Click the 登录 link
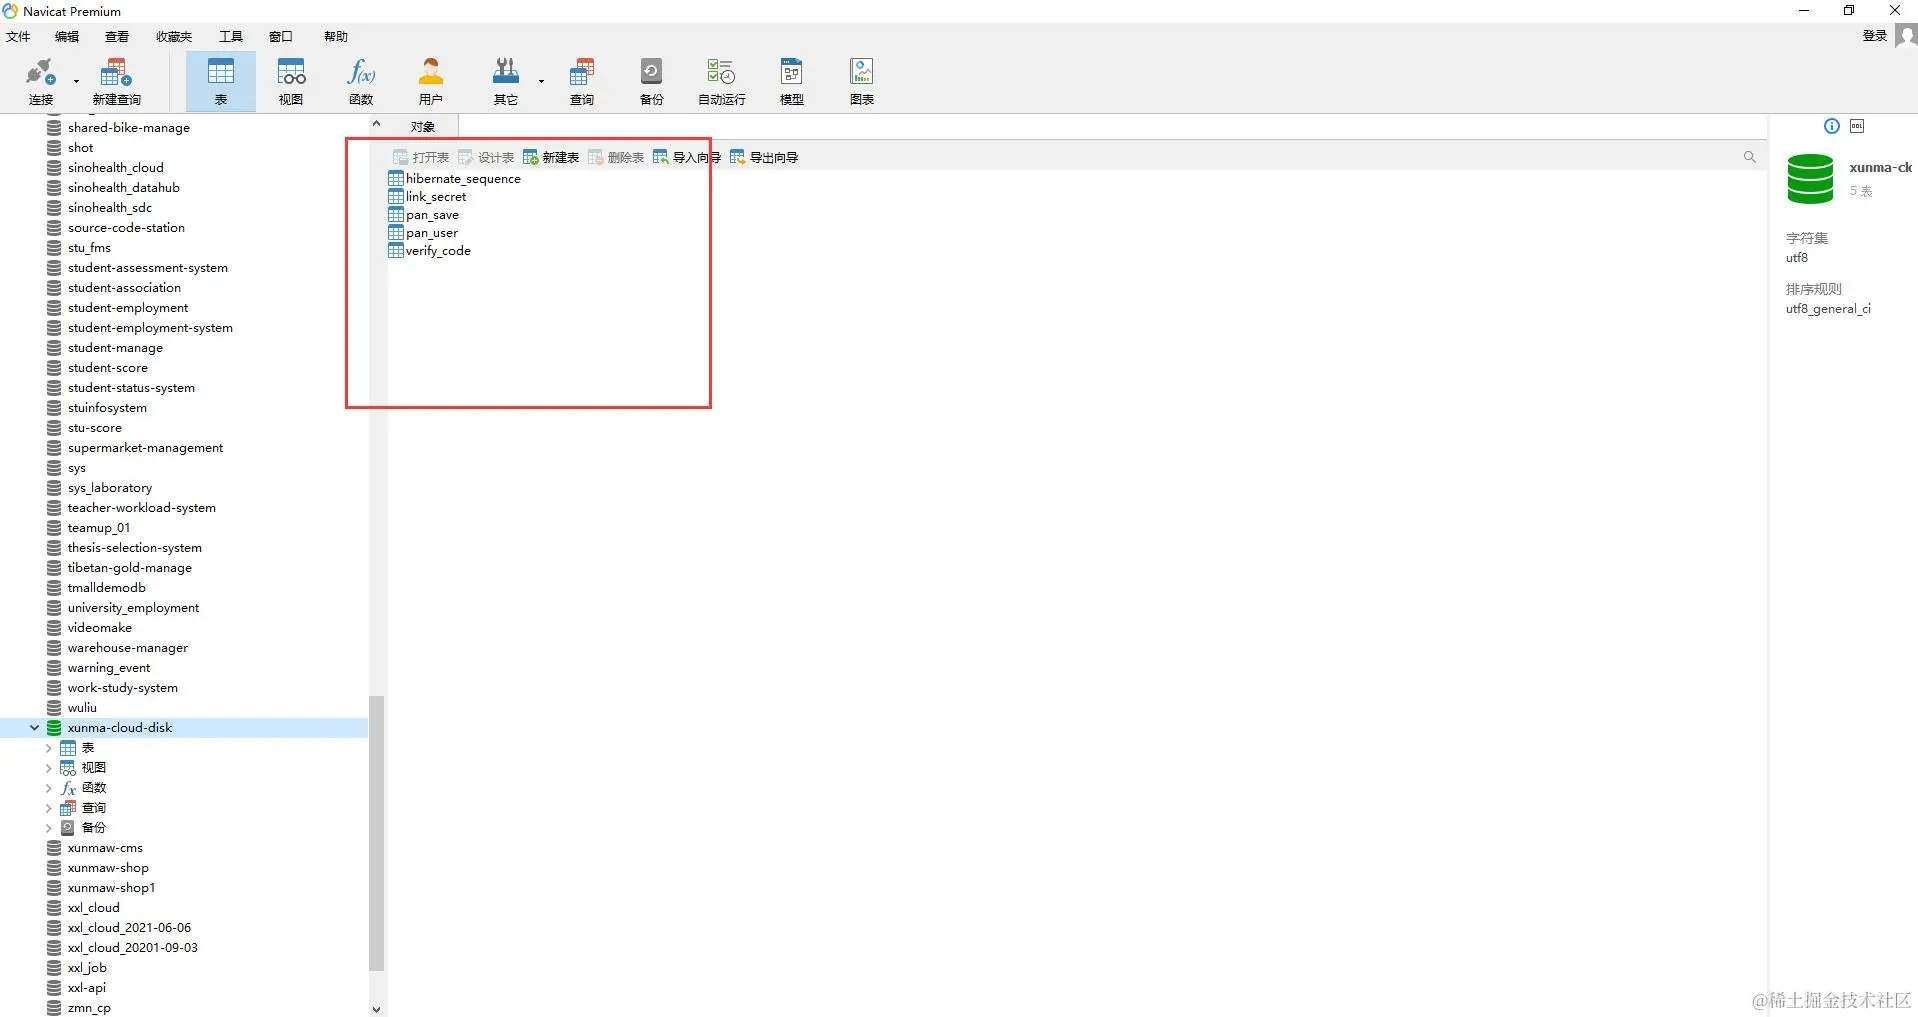 [1874, 36]
